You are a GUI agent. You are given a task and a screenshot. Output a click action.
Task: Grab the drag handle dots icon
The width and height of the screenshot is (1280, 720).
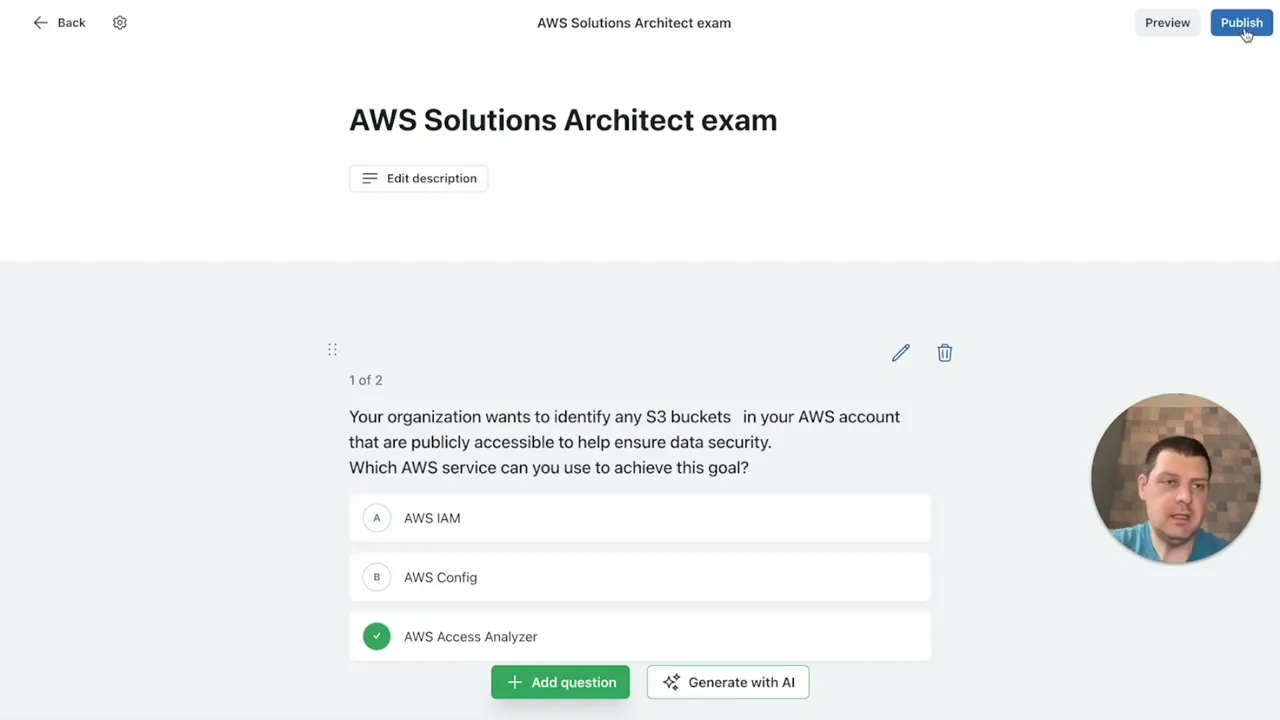click(332, 349)
